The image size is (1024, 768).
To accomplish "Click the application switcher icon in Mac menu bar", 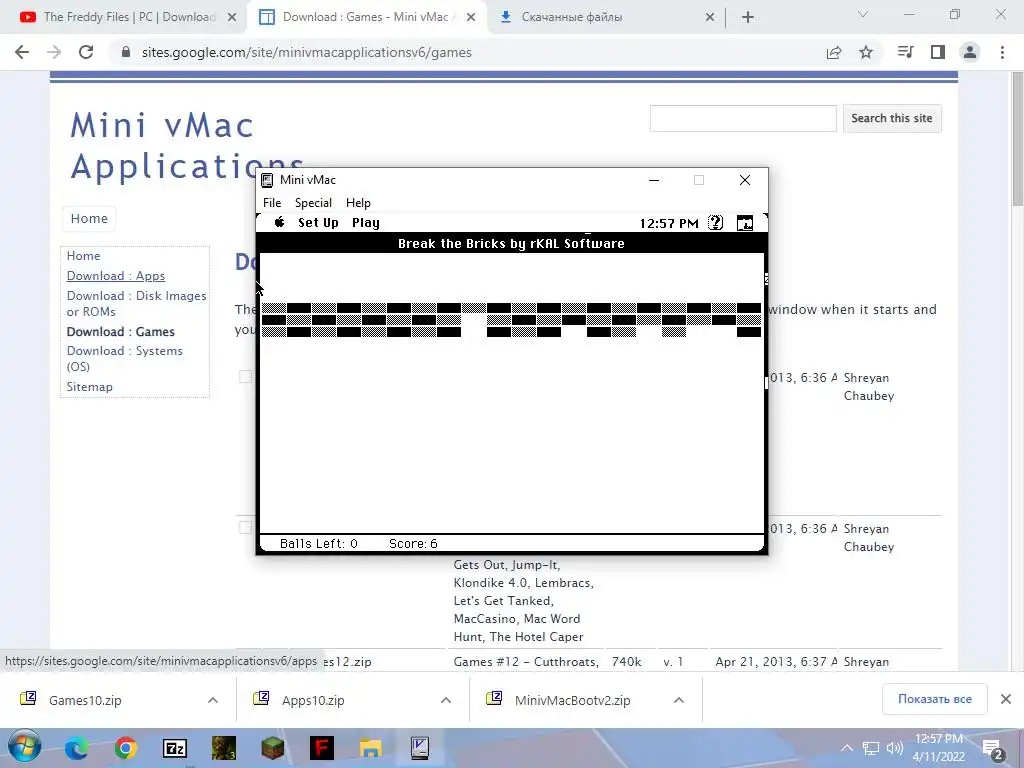I will pyautogui.click(x=744, y=223).
